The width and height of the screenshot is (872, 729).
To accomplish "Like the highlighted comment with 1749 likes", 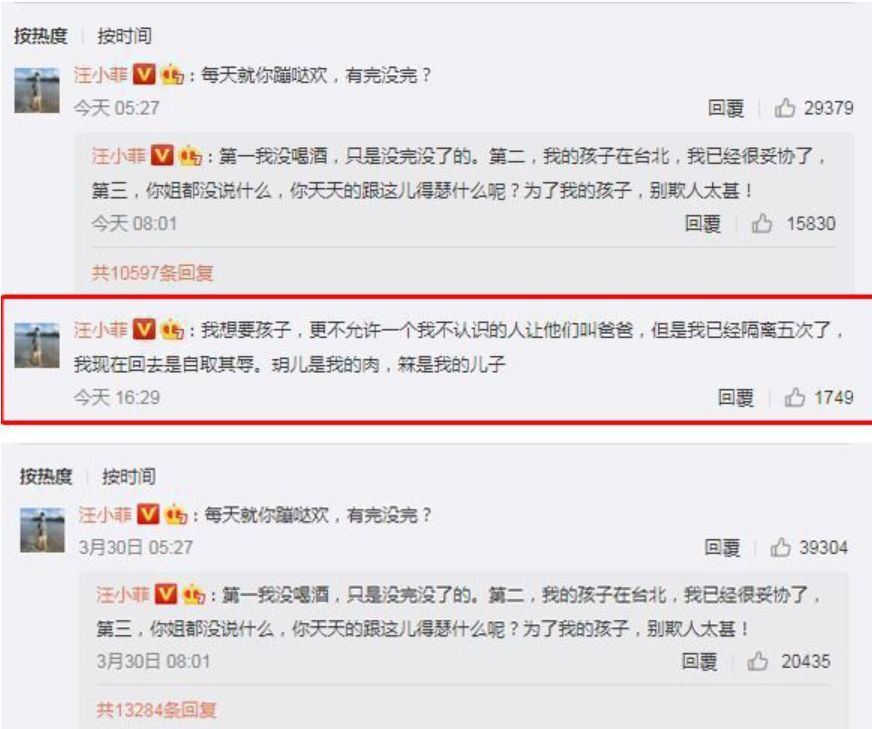I will click(795, 398).
